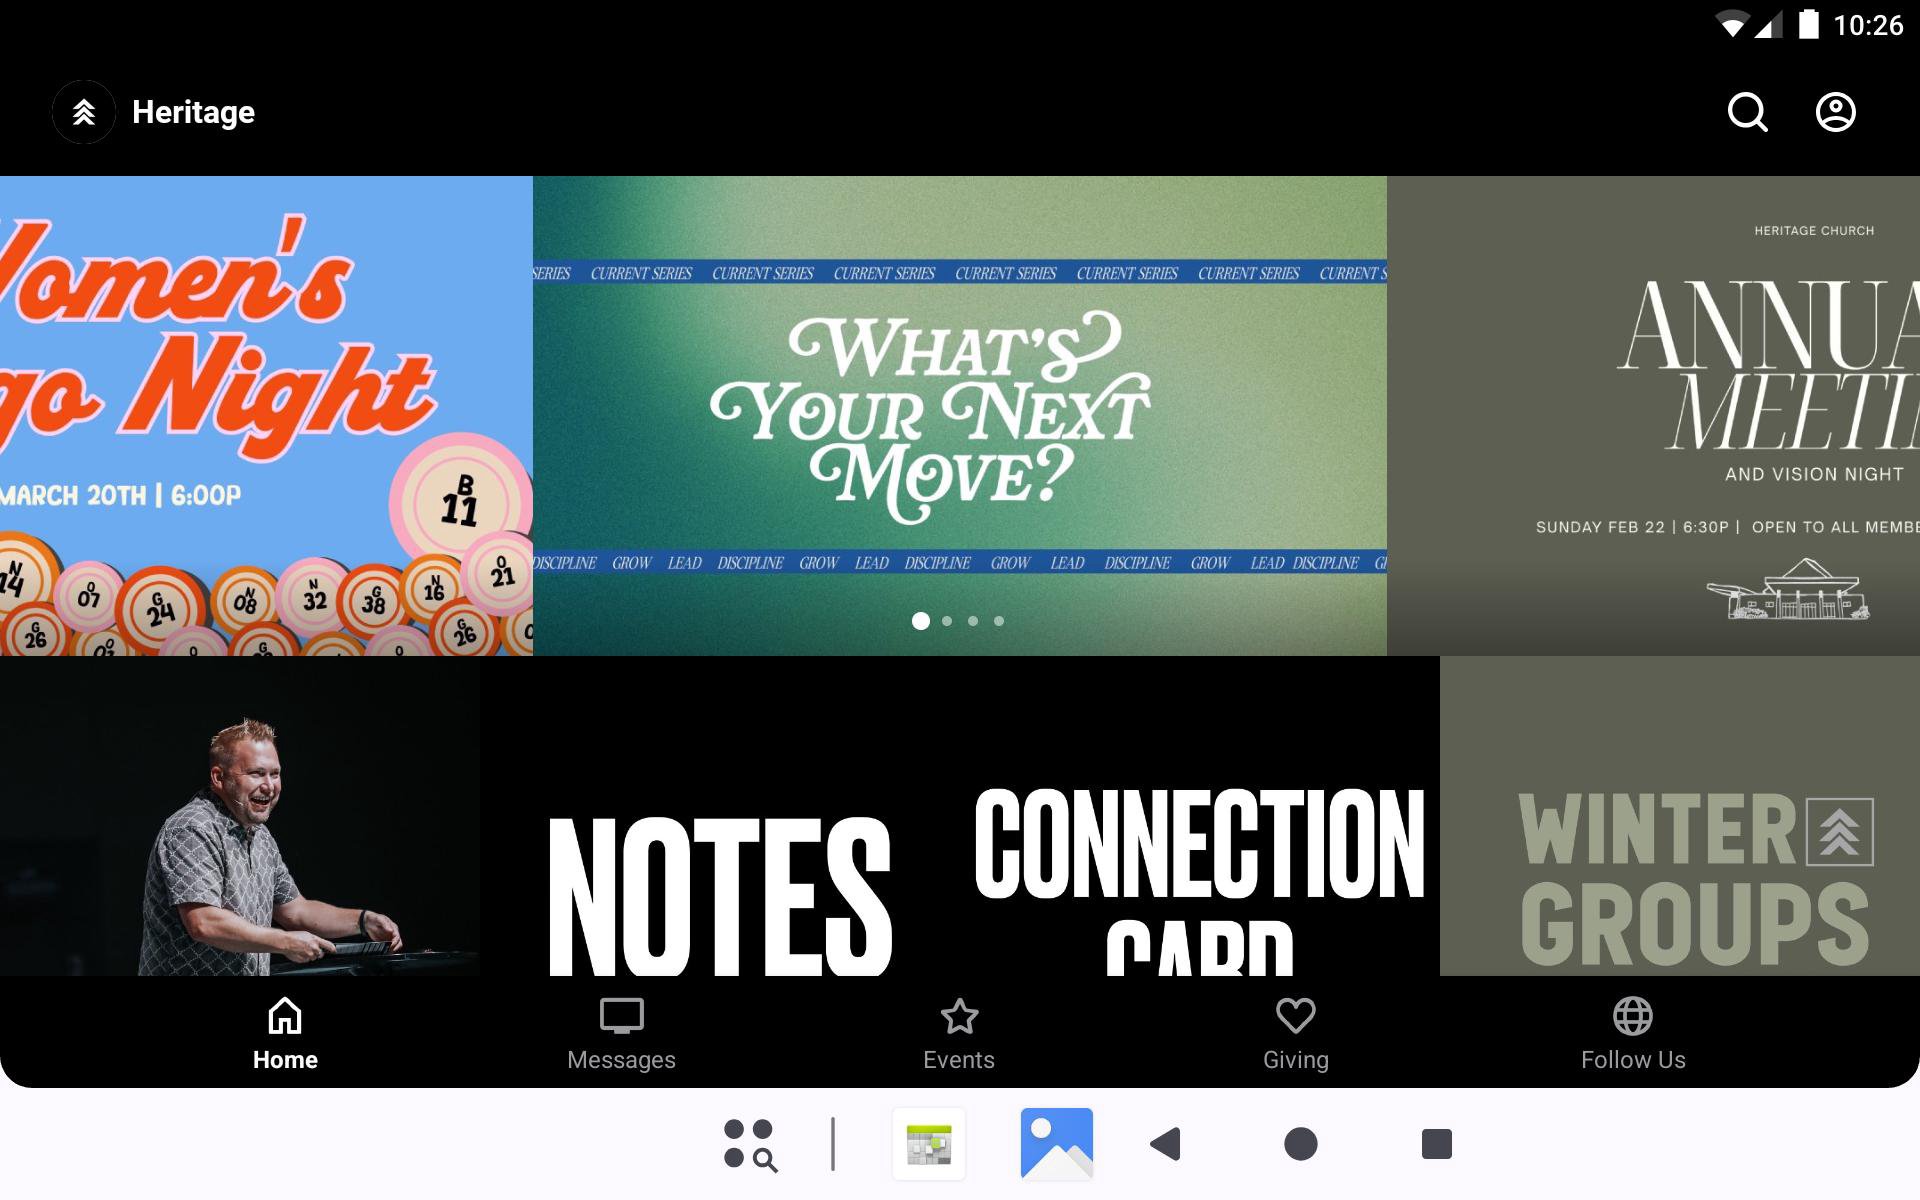Open the Events tab
1920x1200 pixels.
958,1034
